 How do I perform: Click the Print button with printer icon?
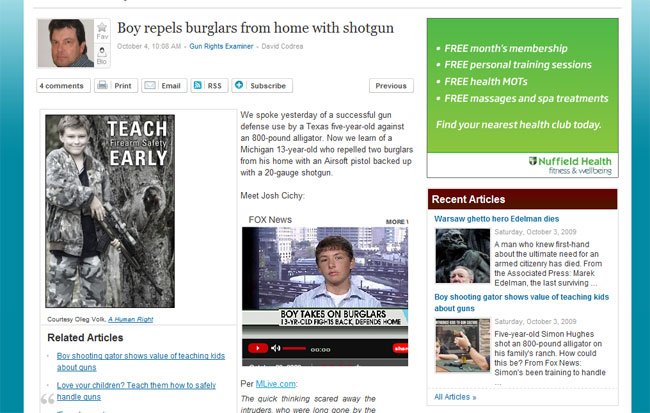116,86
